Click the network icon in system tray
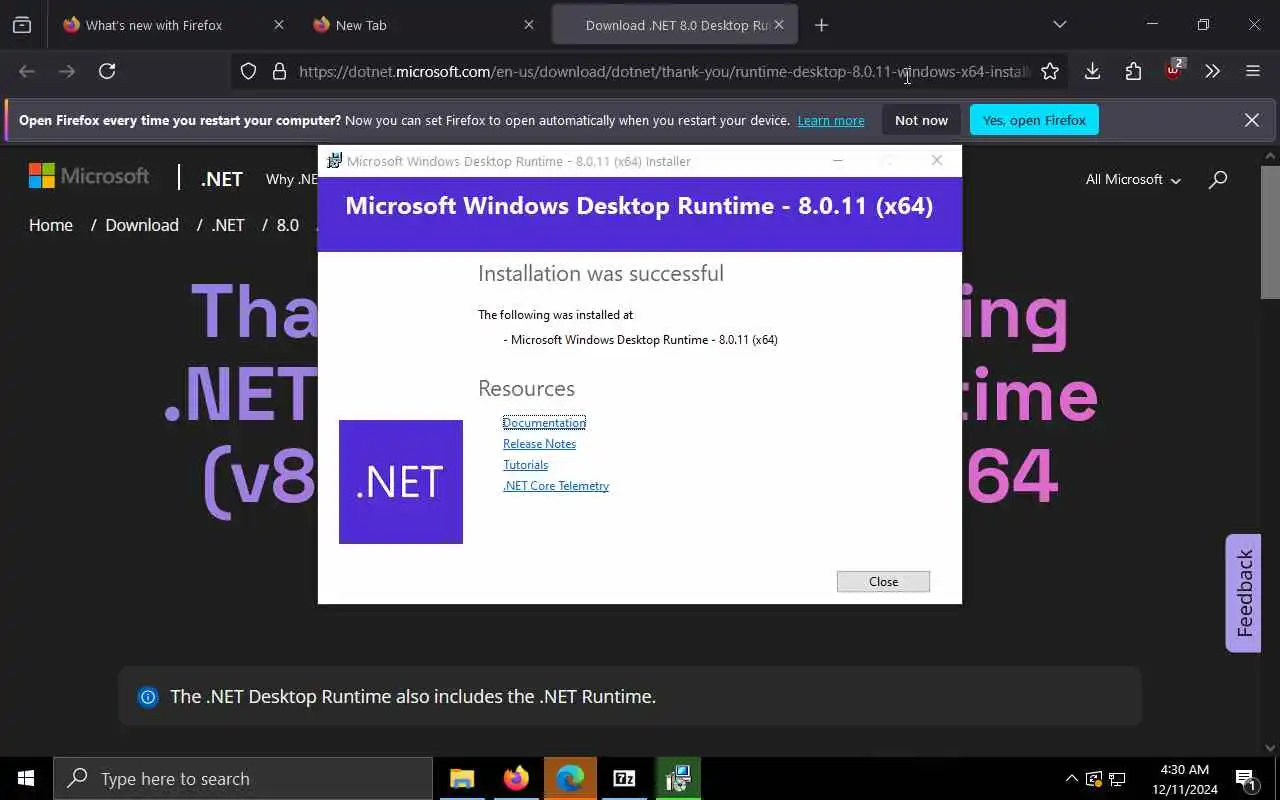This screenshot has height=800, width=1280. pos(1117,779)
